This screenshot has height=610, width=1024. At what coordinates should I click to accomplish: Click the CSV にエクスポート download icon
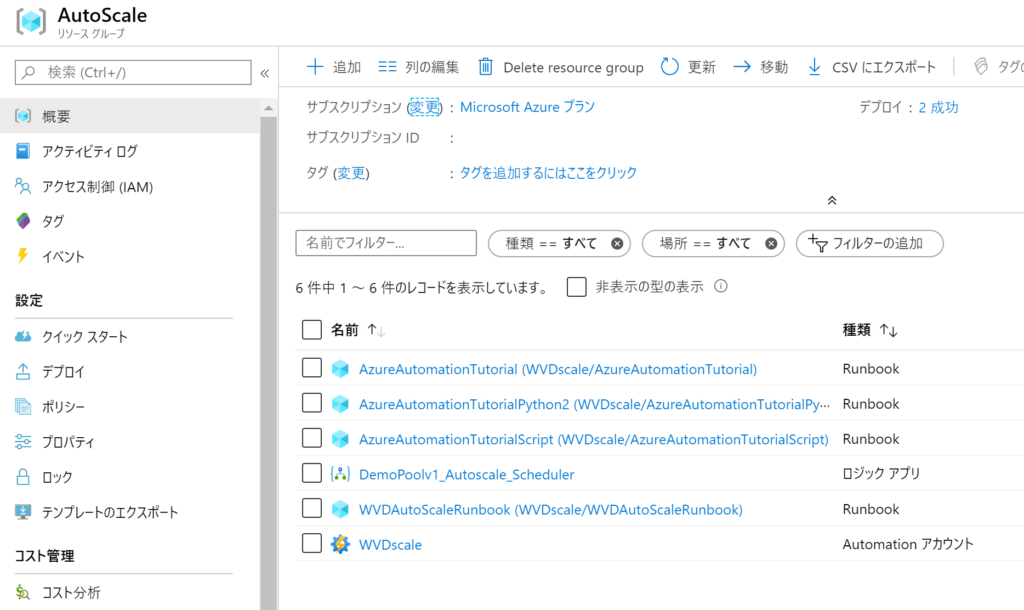click(x=814, y=67)
